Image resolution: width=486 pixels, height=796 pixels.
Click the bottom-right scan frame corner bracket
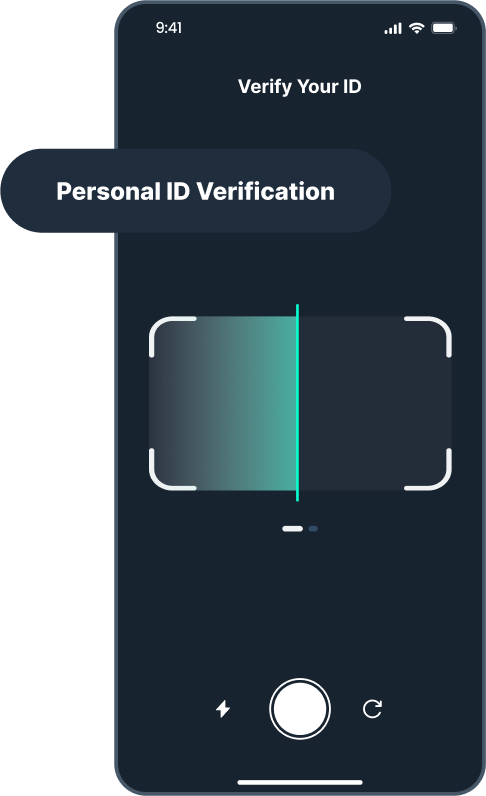tap(428, 470)
